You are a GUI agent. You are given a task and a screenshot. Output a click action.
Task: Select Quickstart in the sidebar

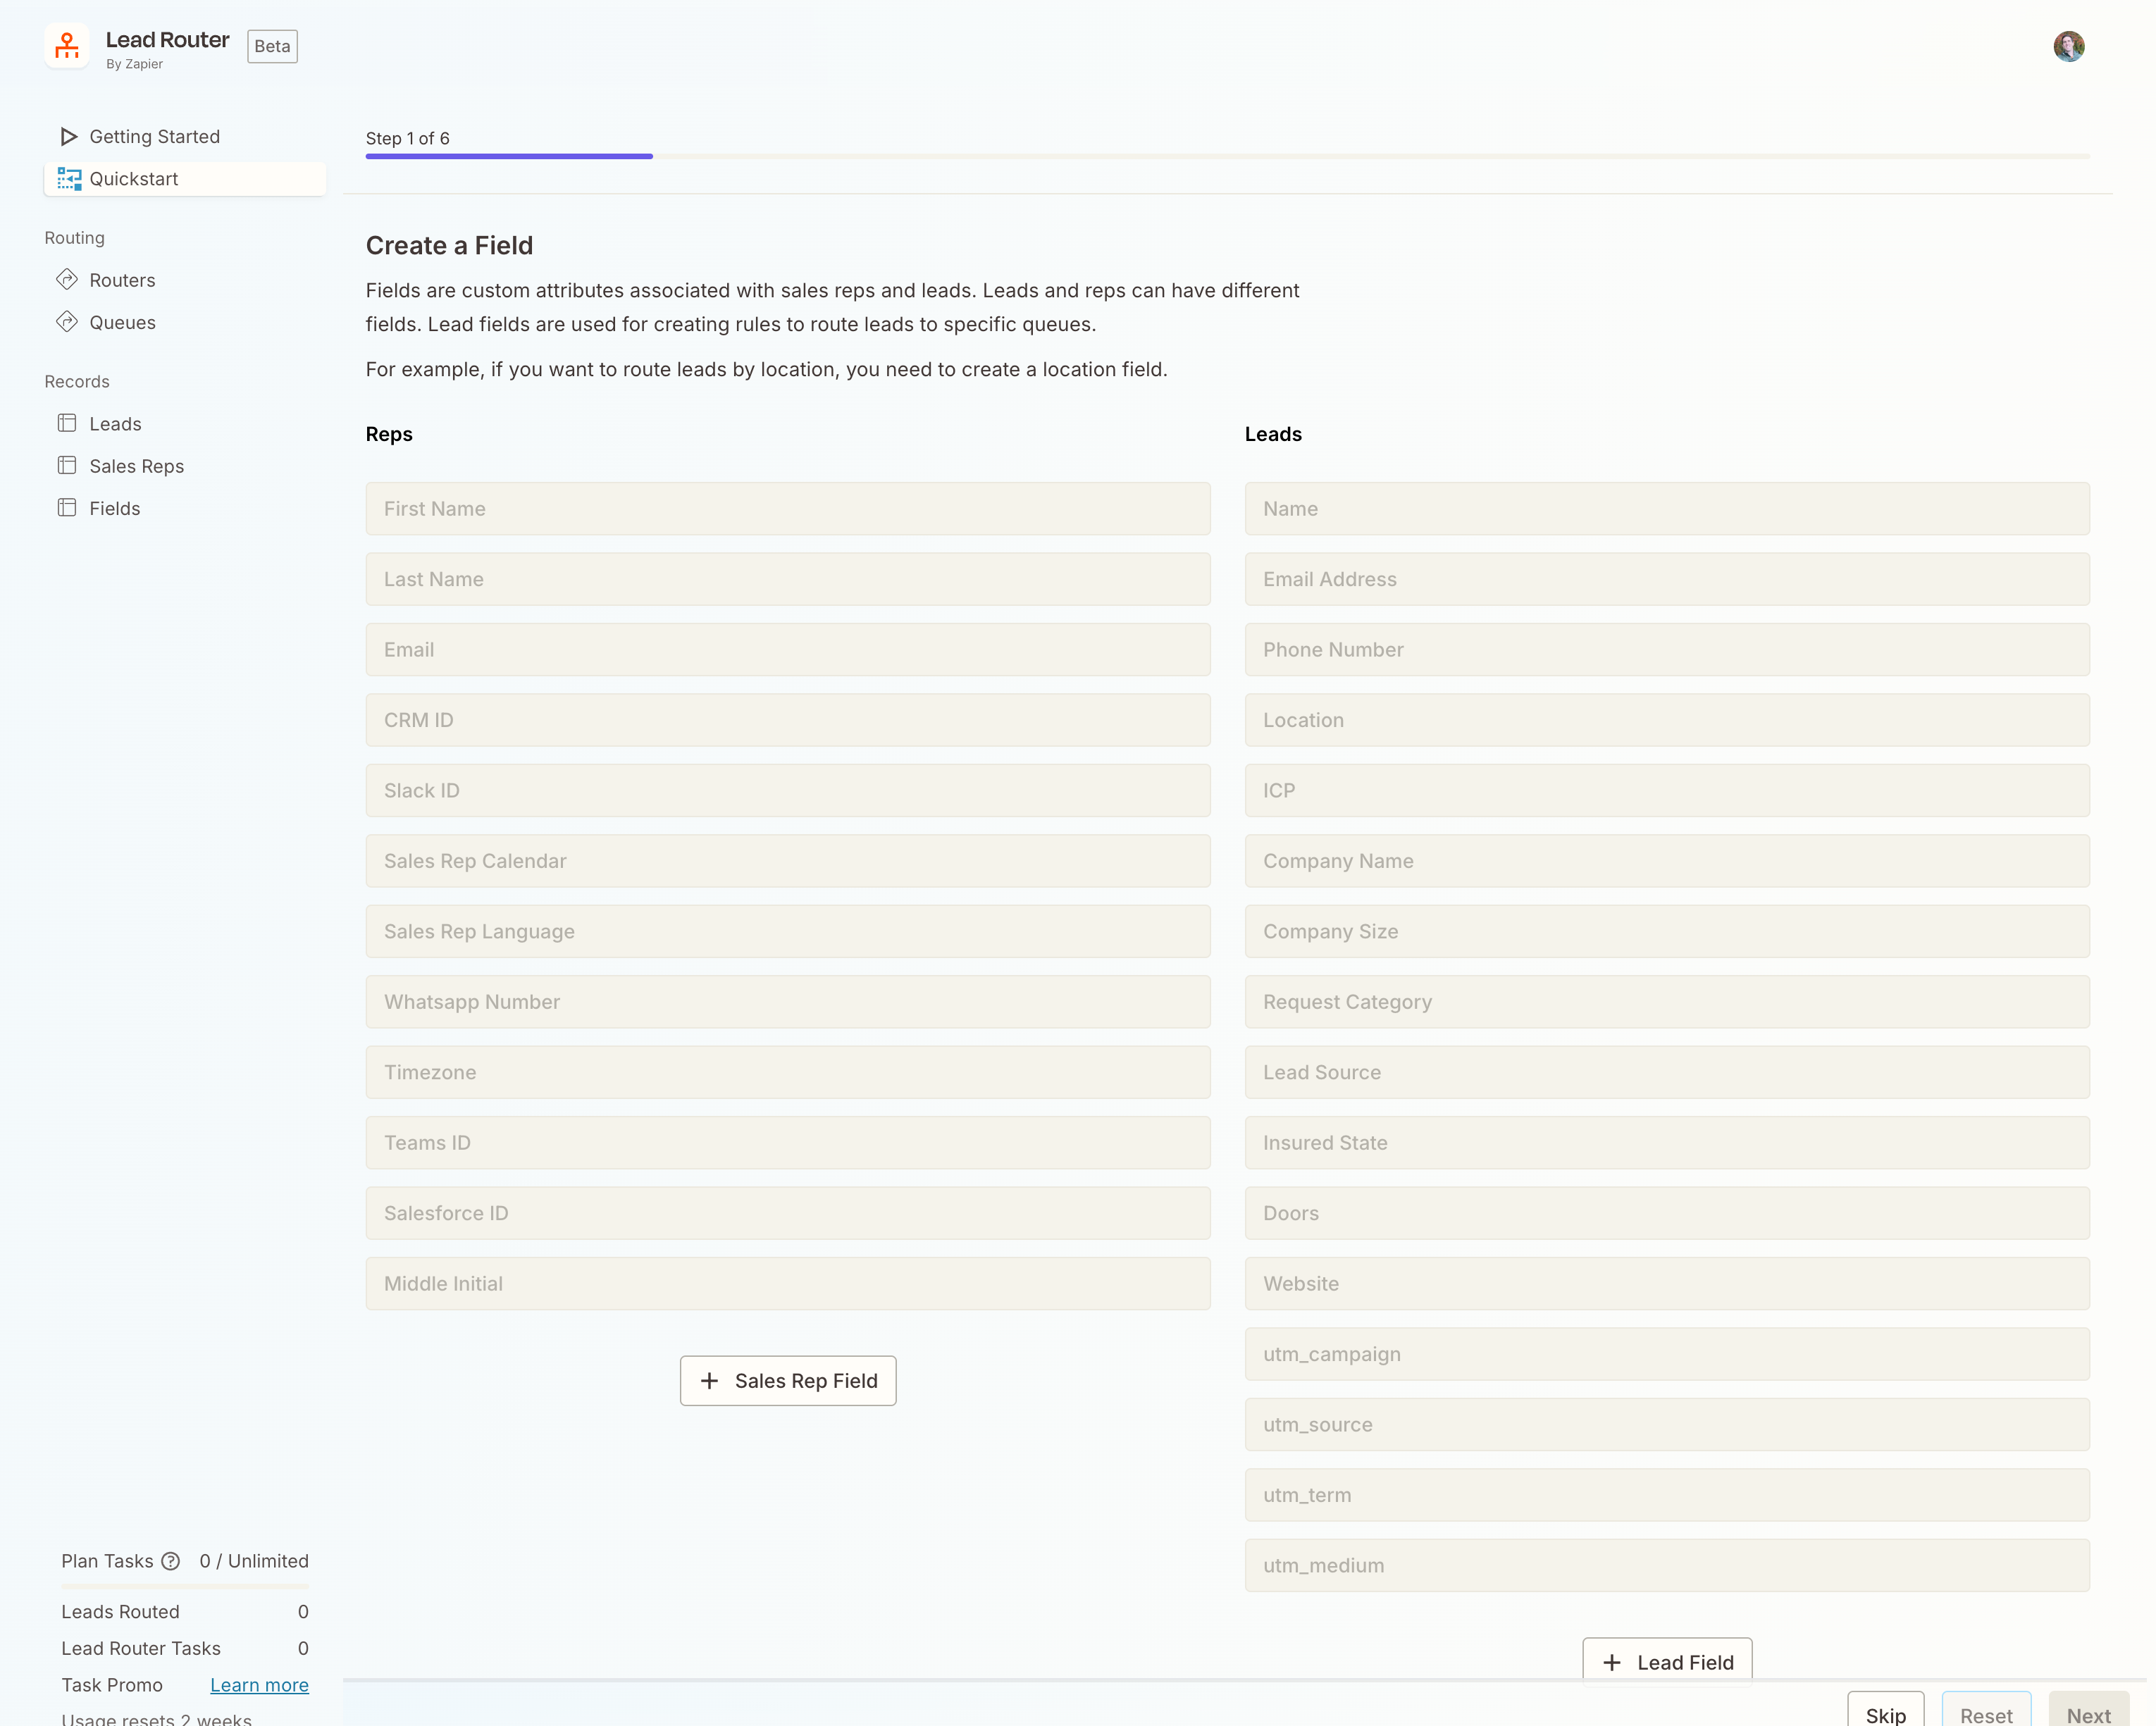tap(136, 179)
